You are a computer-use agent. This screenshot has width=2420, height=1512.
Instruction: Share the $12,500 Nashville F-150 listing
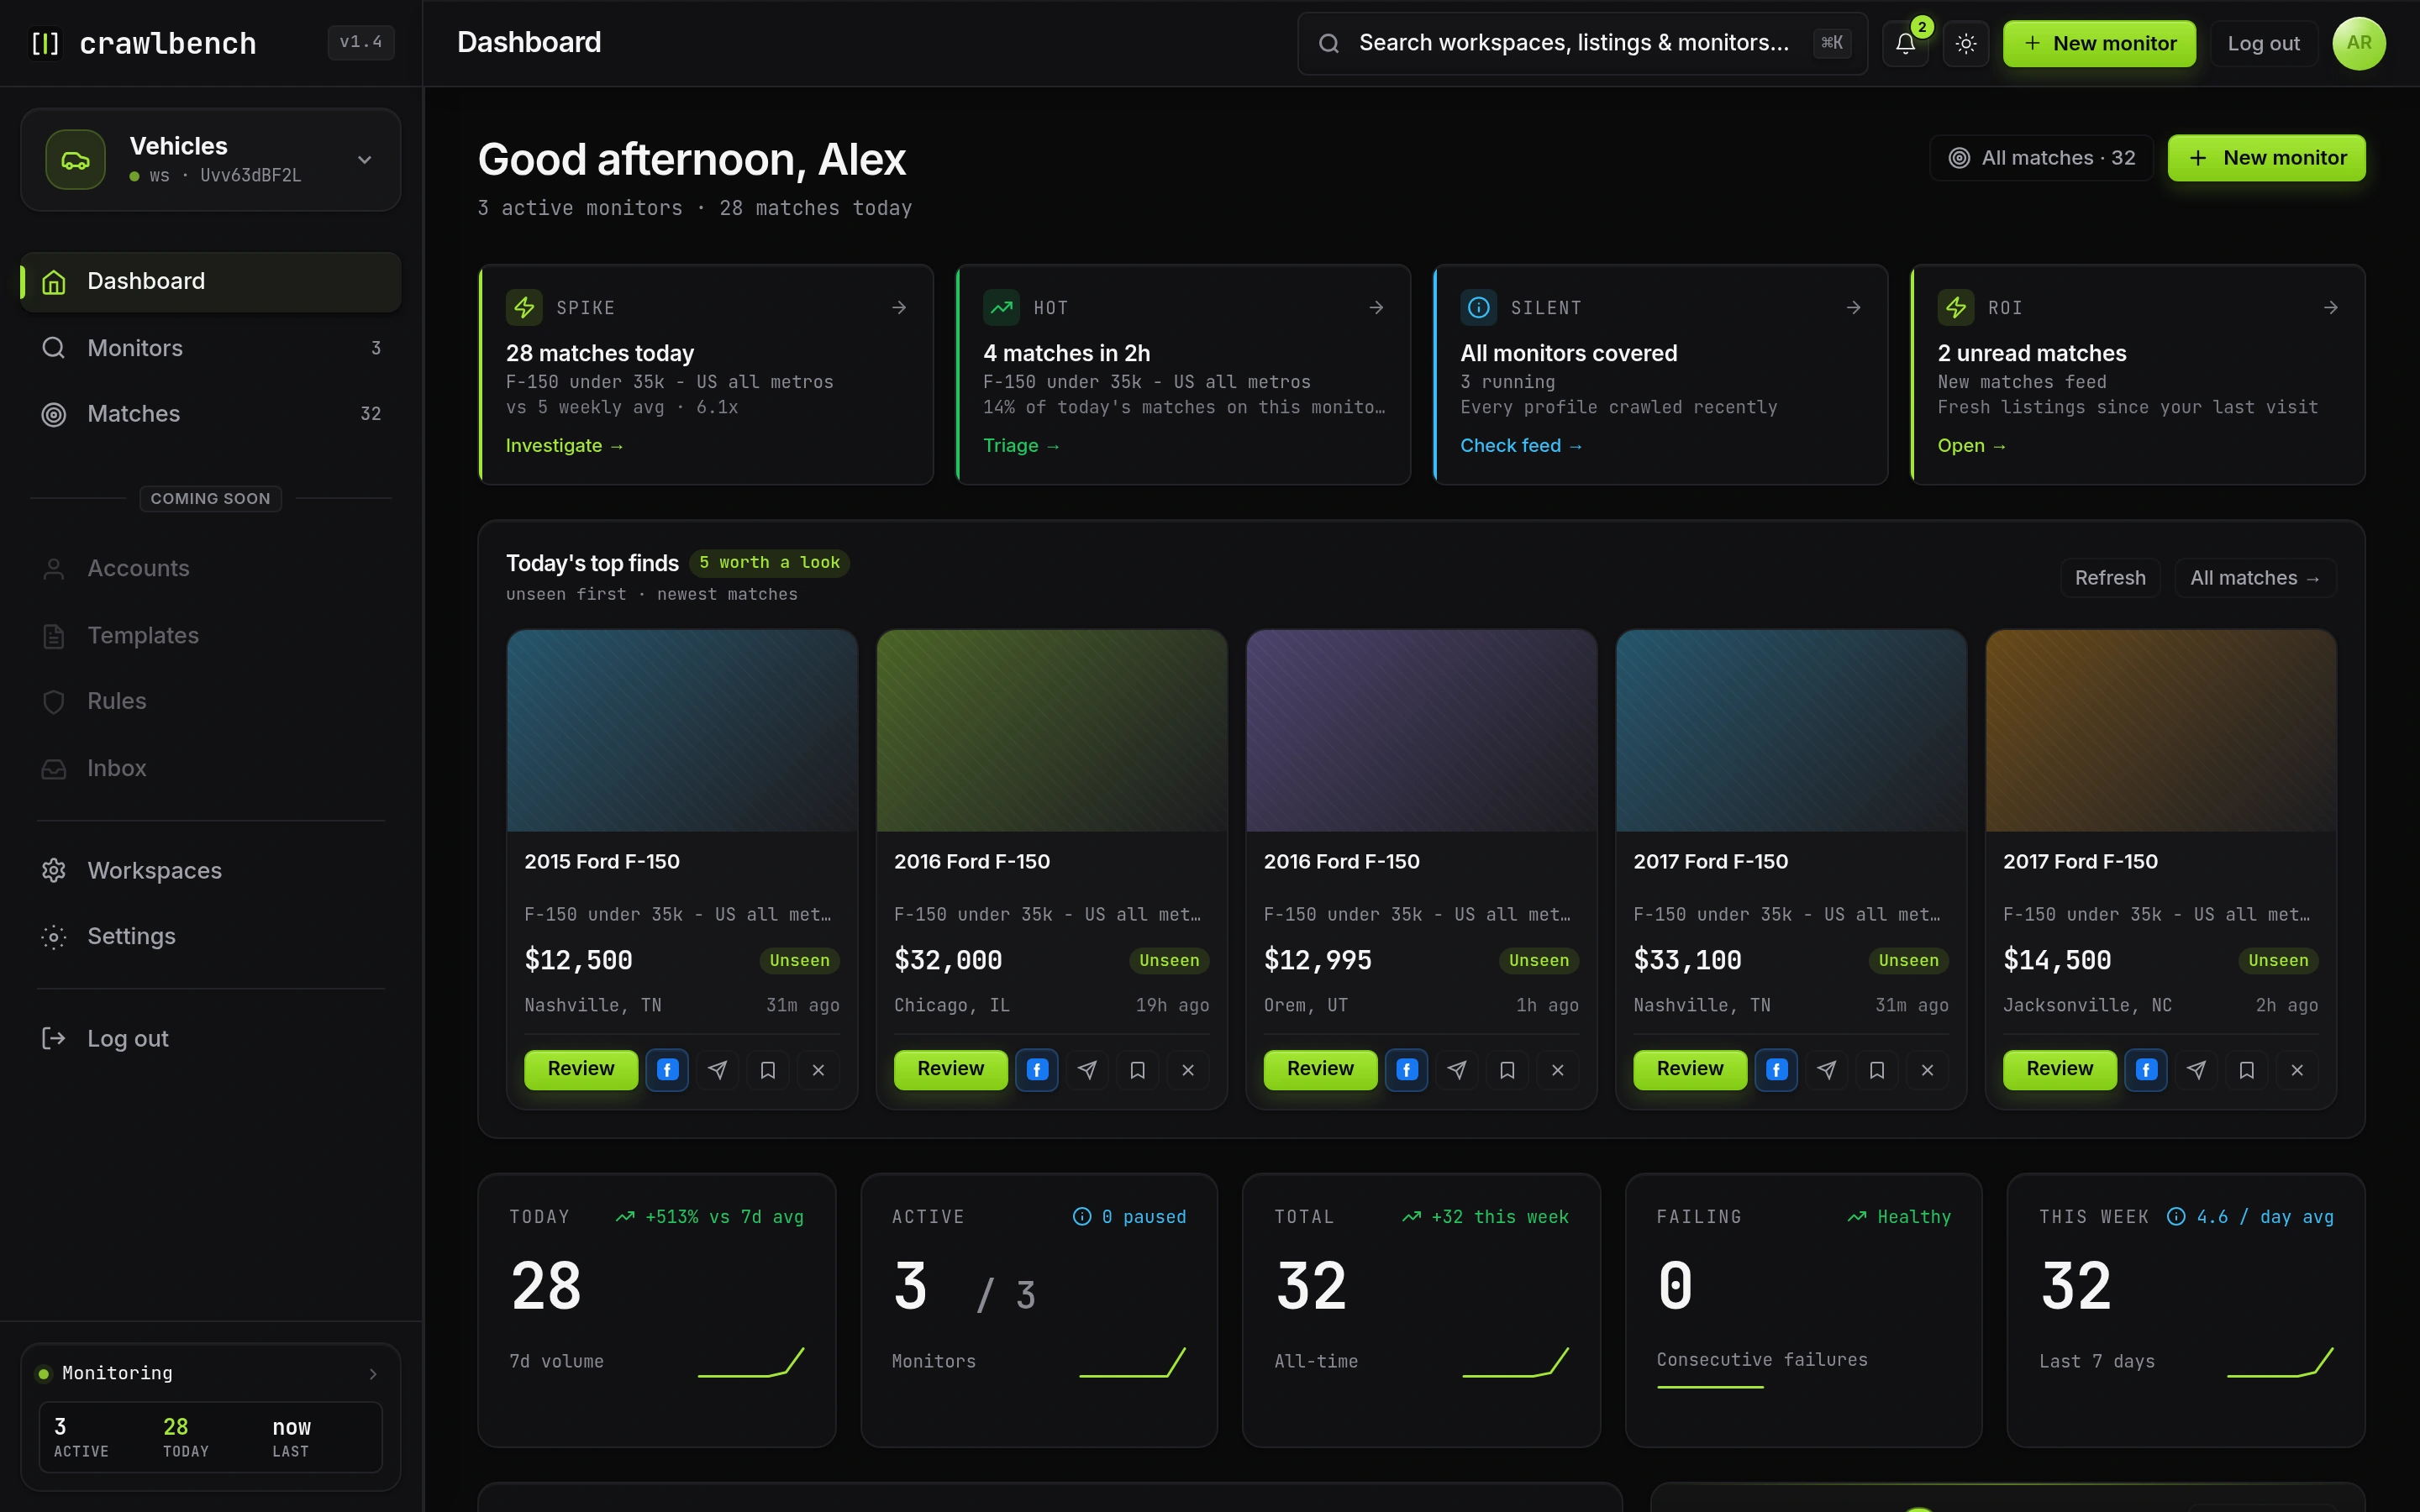tap(717, 1070)
